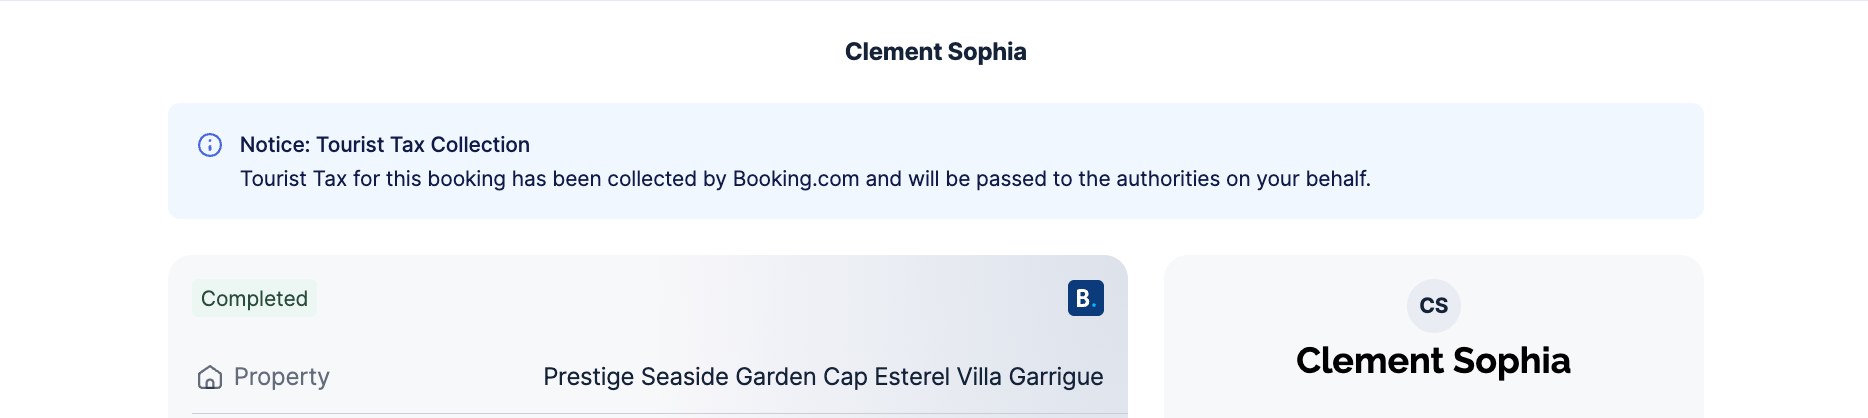The width and height of the screenshot is (1868, 418).
Task: Click the Property label text
Action: 281,377
